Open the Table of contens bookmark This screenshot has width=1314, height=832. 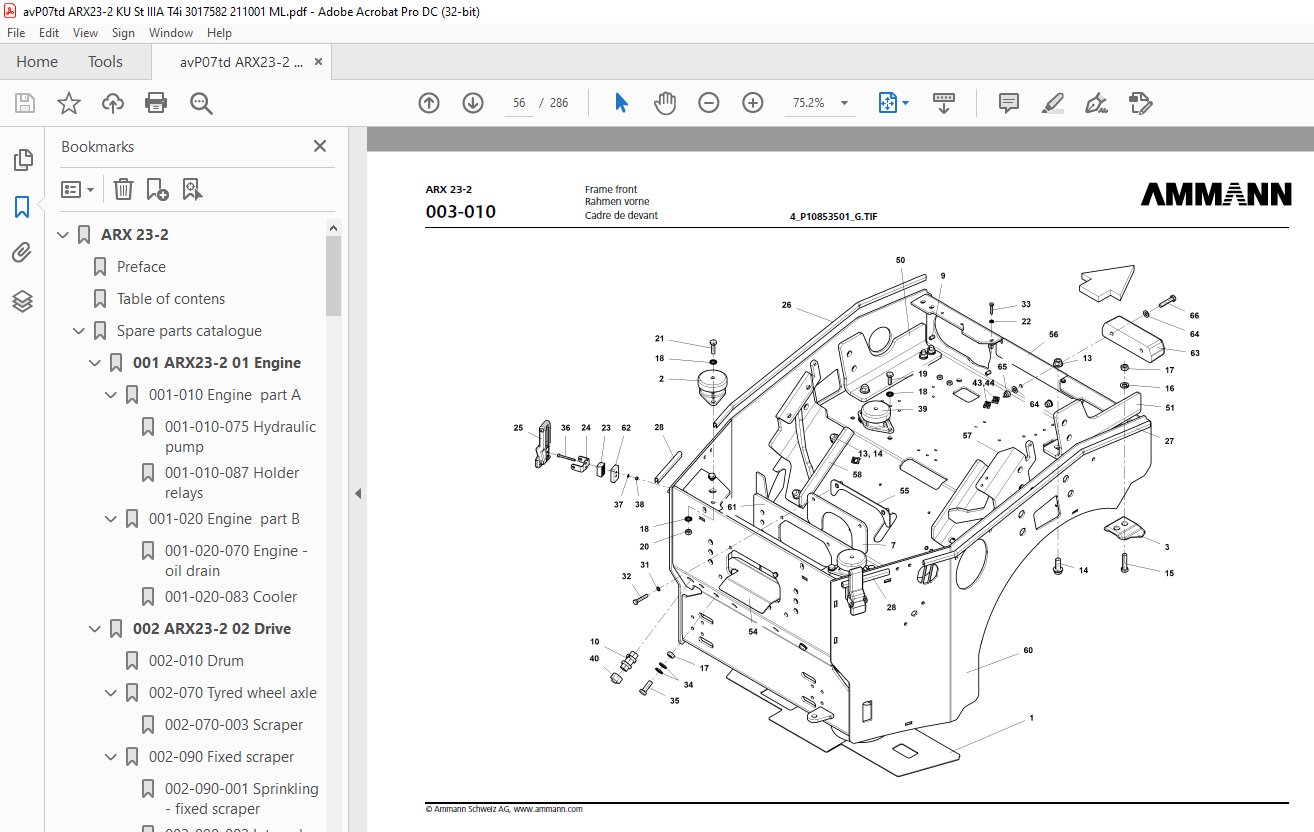[x=171, y=299]
